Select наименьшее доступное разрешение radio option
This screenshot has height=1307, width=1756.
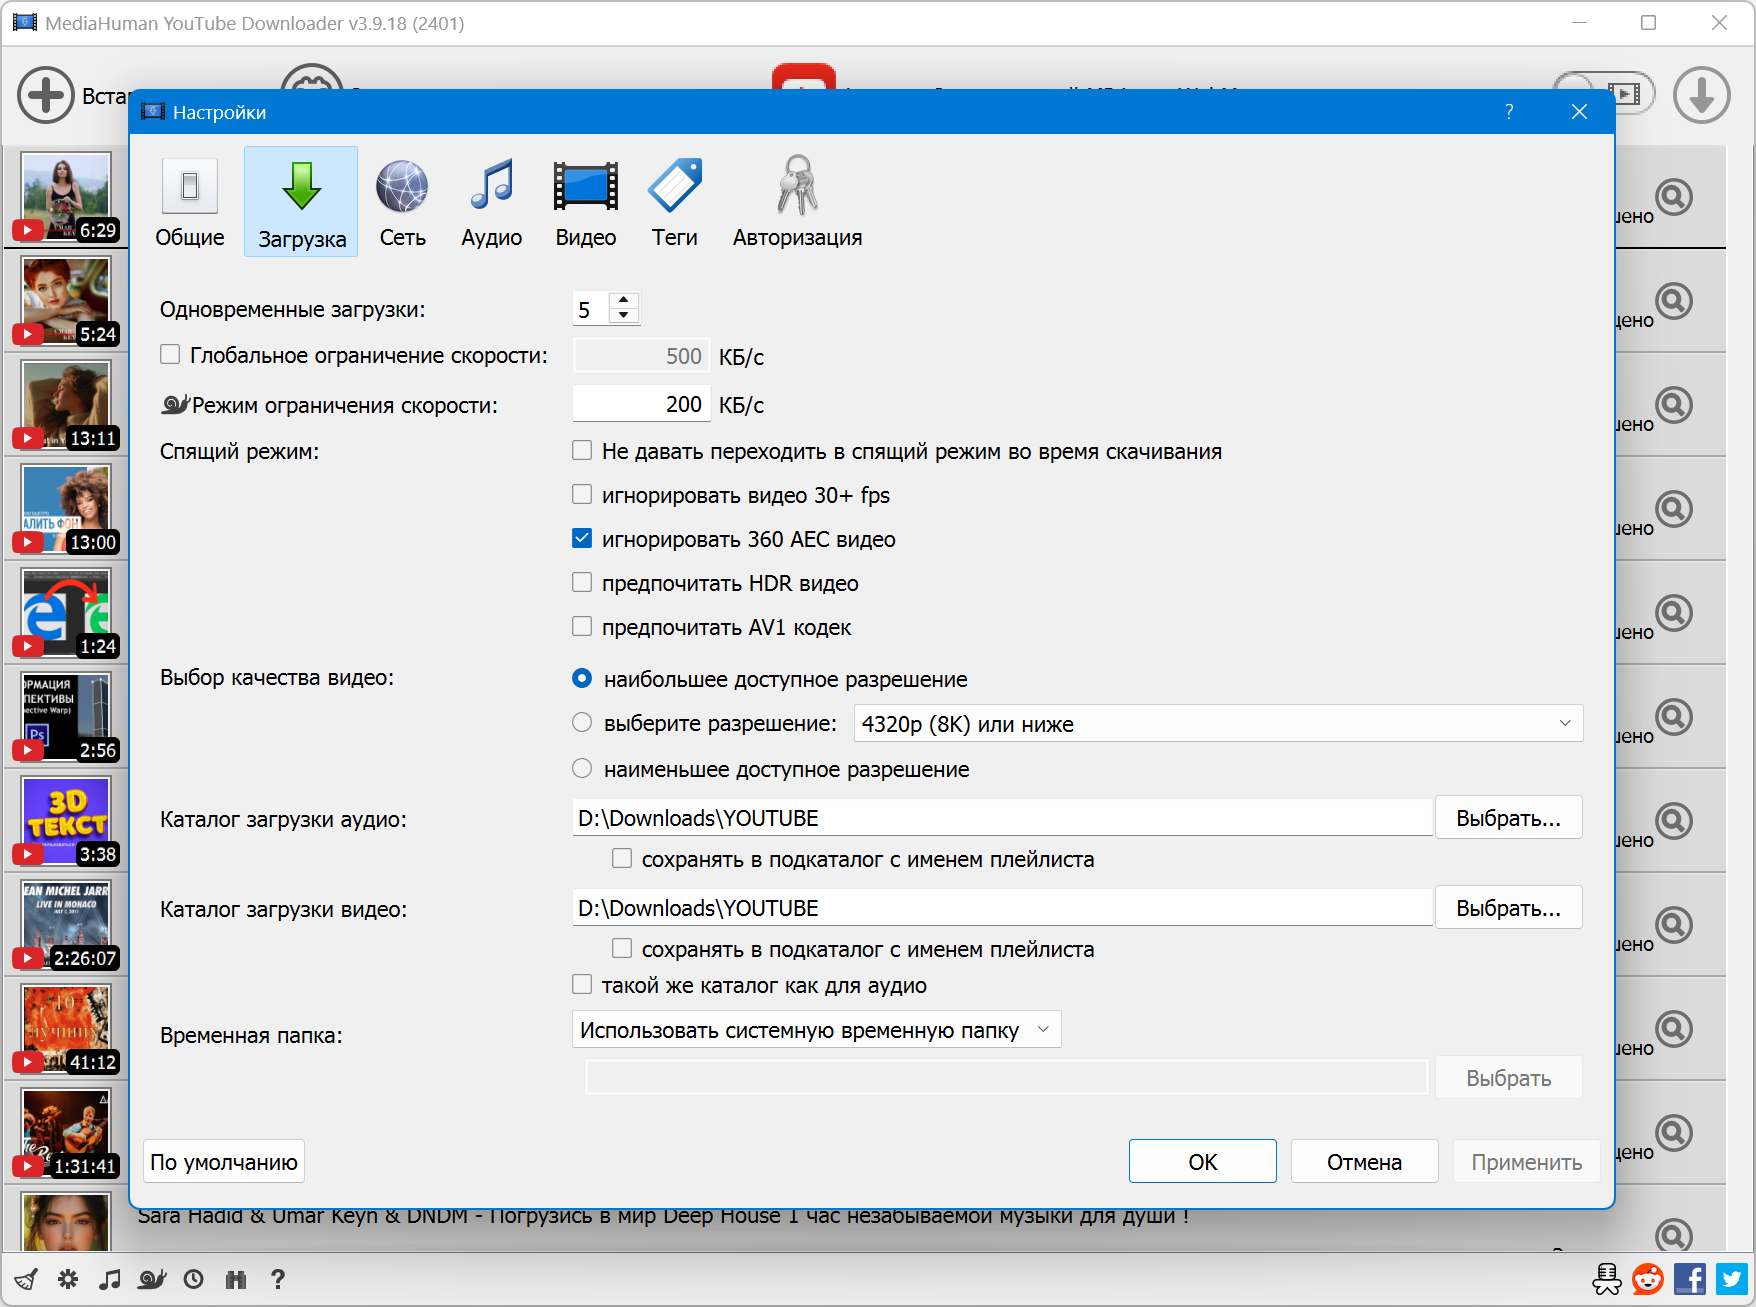coord(582,769)
